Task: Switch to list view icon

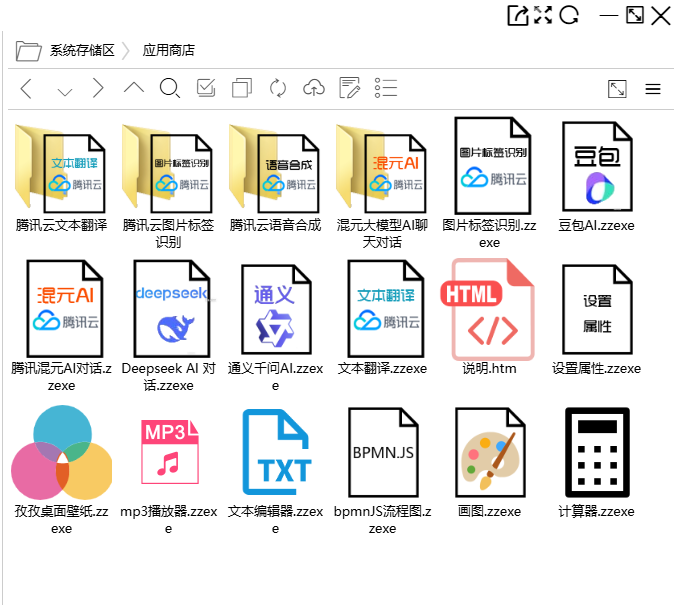Action: pyautogui.click(x=387, y=89)
